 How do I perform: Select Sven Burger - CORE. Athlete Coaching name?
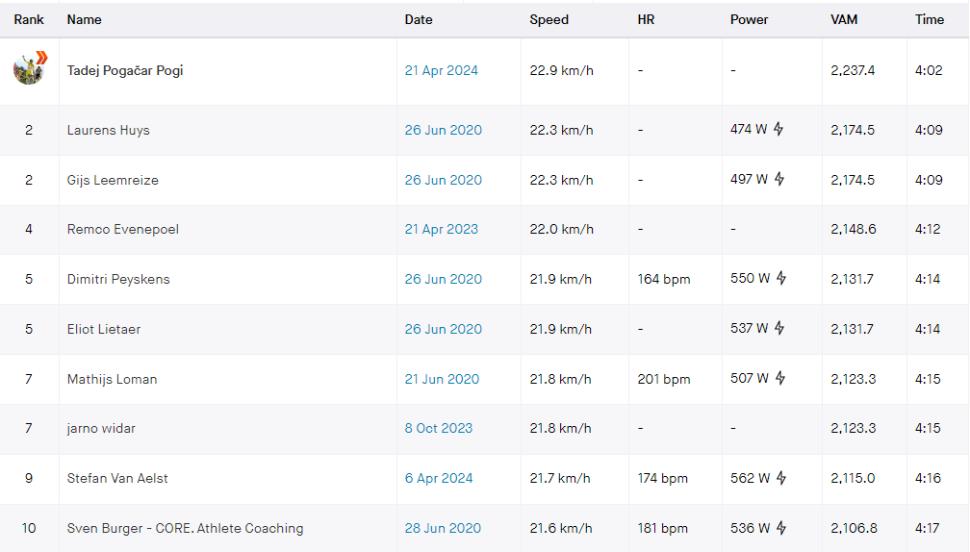pos(185,528)
